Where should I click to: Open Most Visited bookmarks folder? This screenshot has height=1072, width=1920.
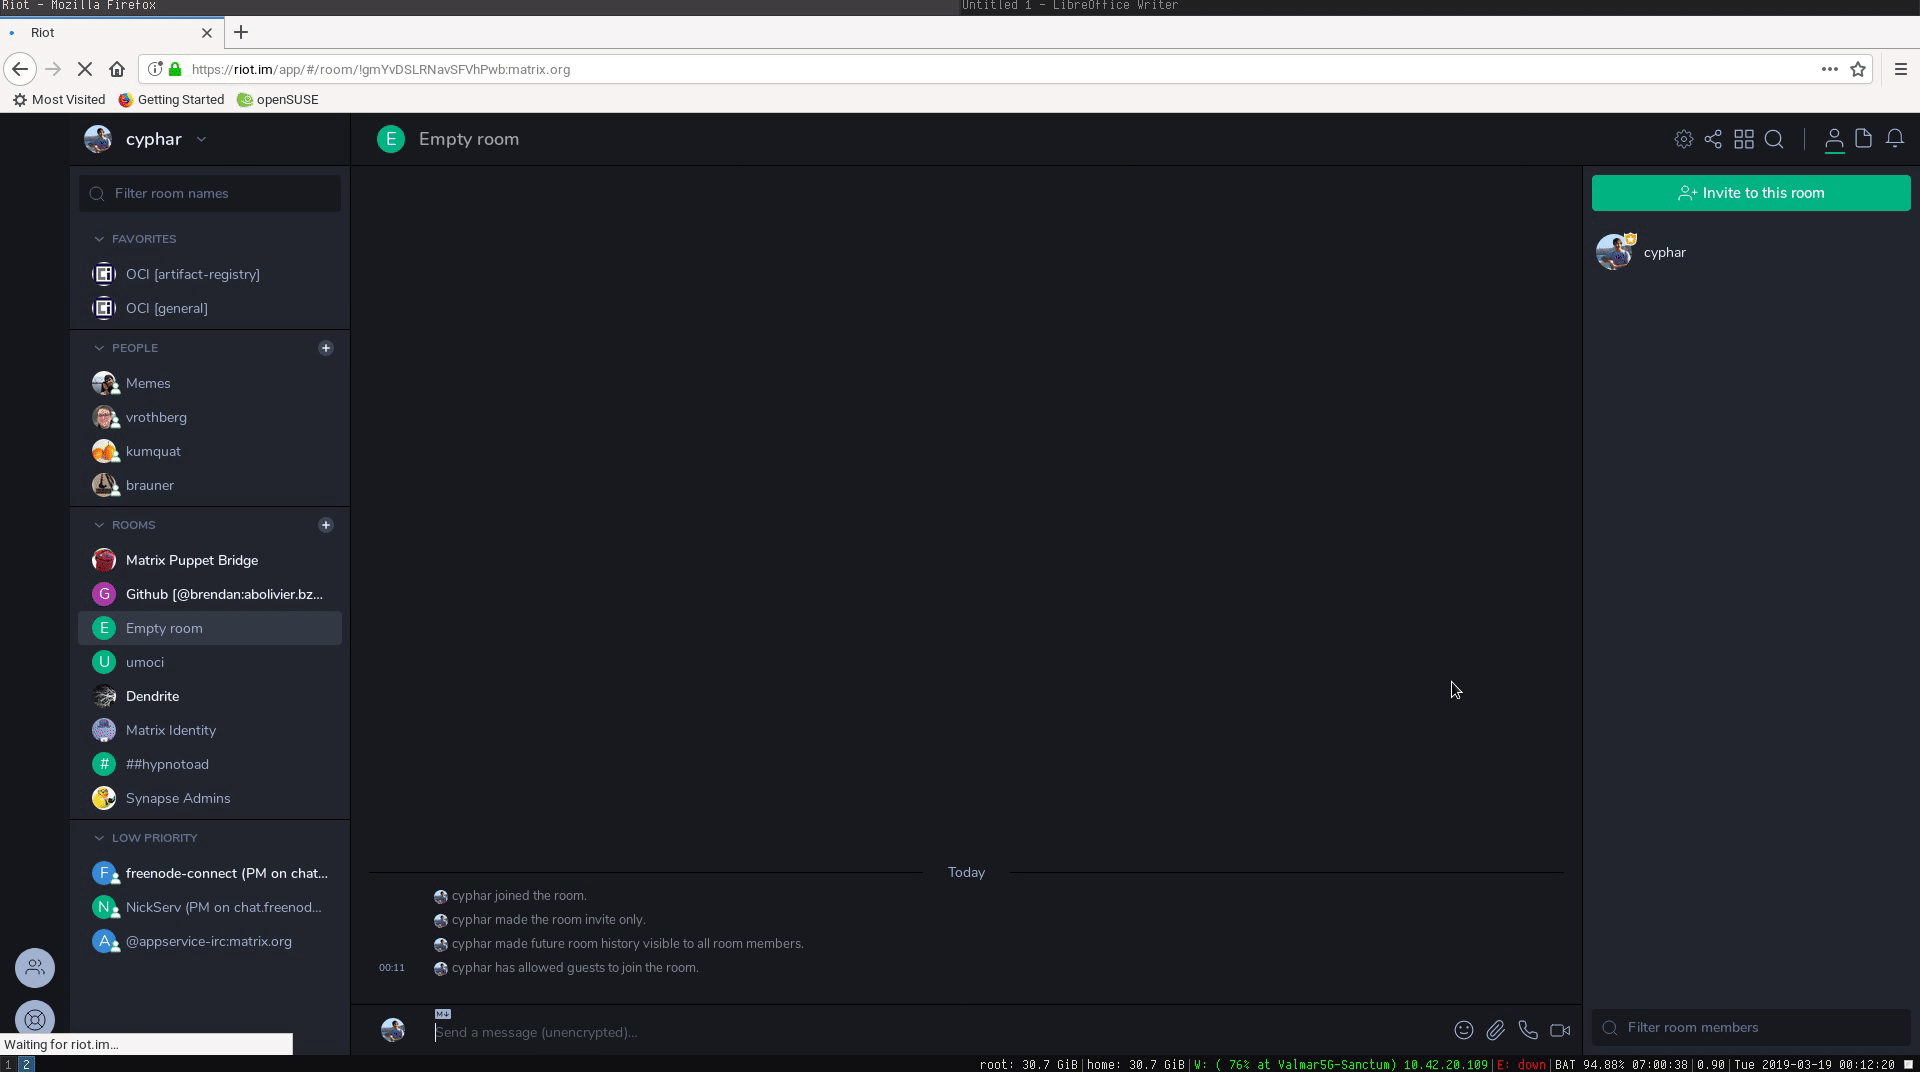pos(58,99)
